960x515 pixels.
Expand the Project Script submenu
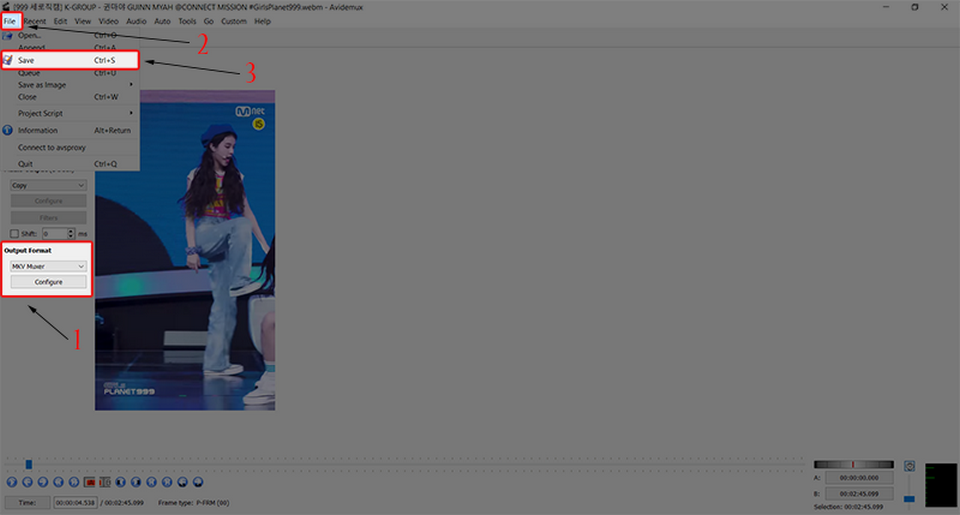point(70,113)
